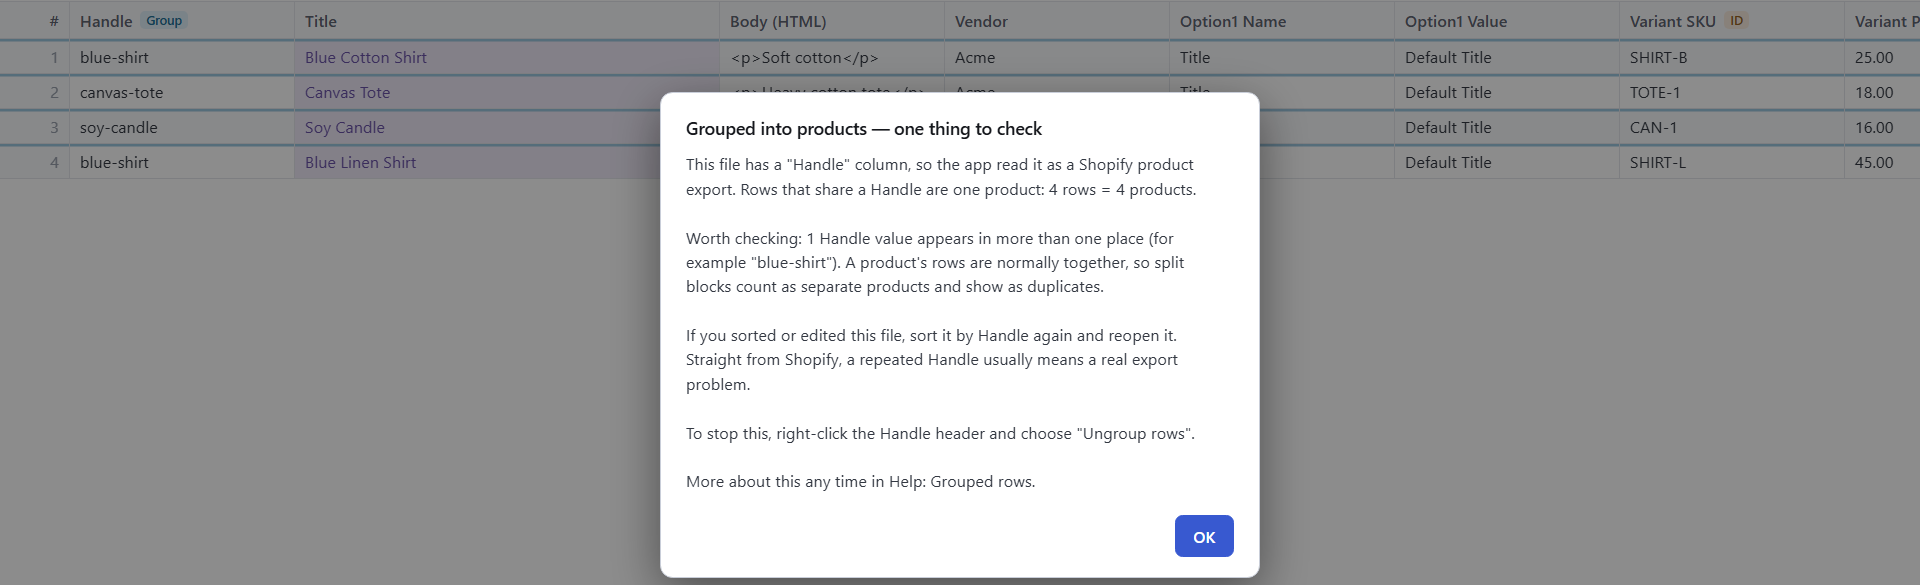
Task: Click the Body (HTML) column header
Action: (x=831, y=21)
